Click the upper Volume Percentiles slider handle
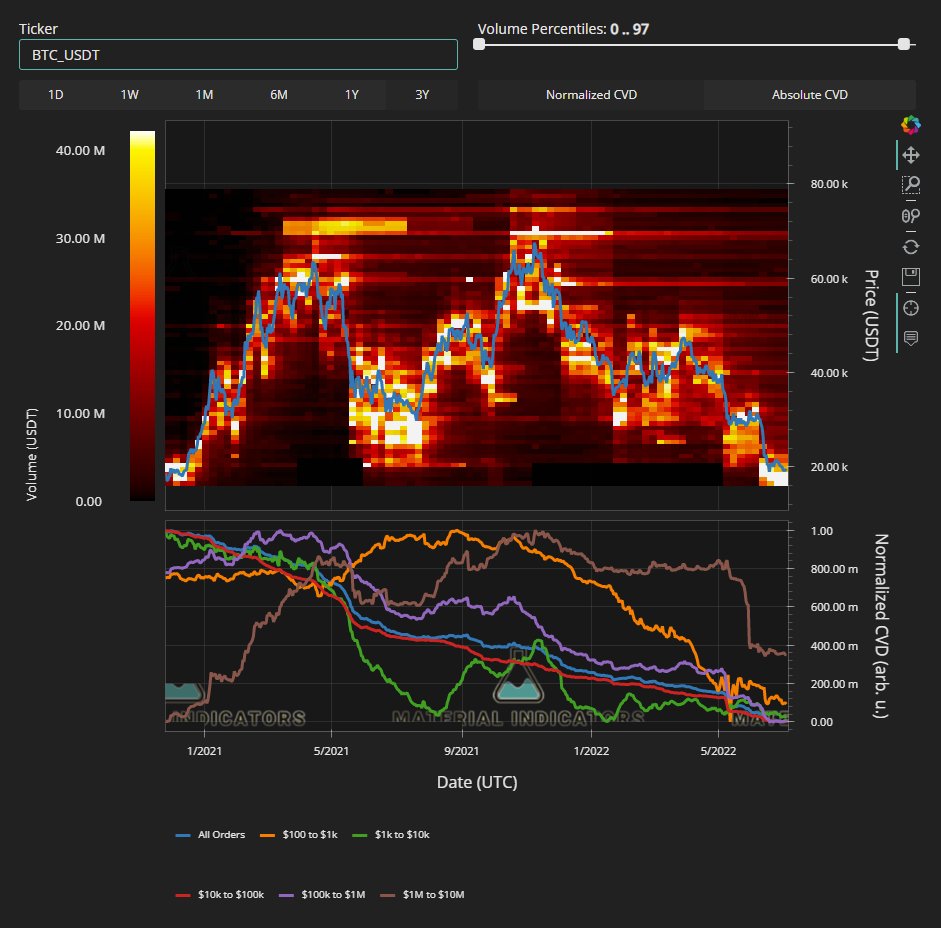Screen dimensions: 941x928 click(904, 44)
